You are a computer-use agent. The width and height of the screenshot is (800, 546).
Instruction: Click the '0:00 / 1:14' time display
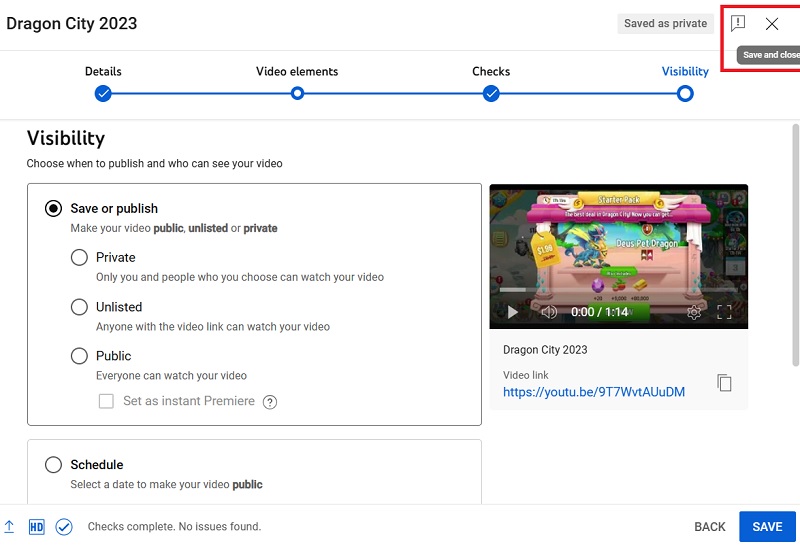(599, 312)
